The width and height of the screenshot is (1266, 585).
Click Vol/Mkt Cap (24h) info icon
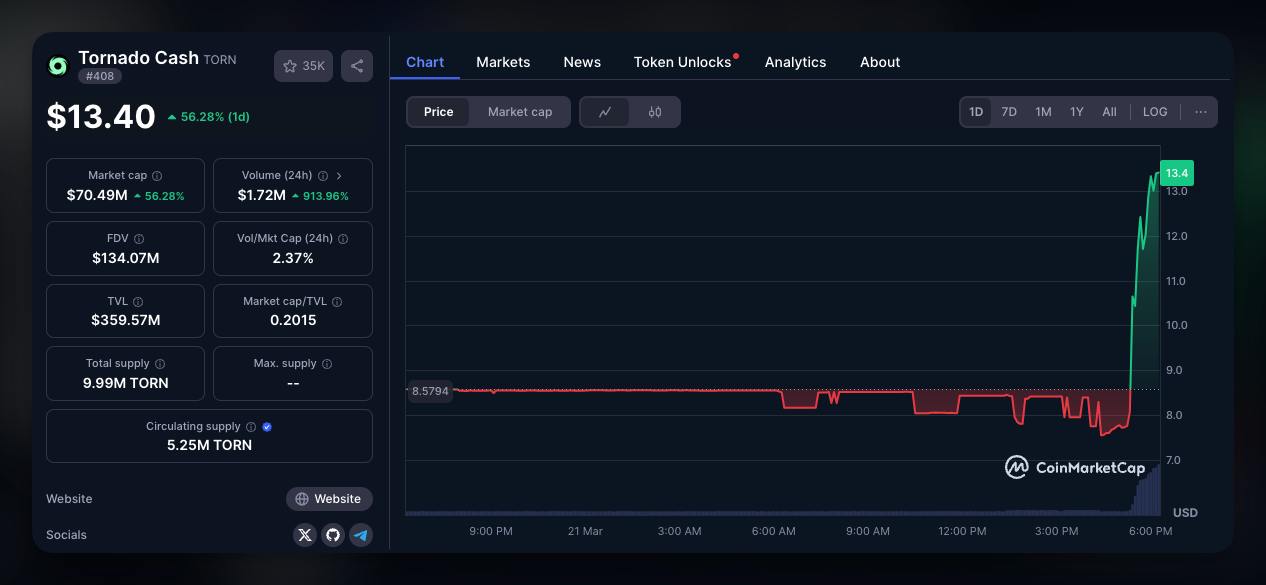click(343, 239)
